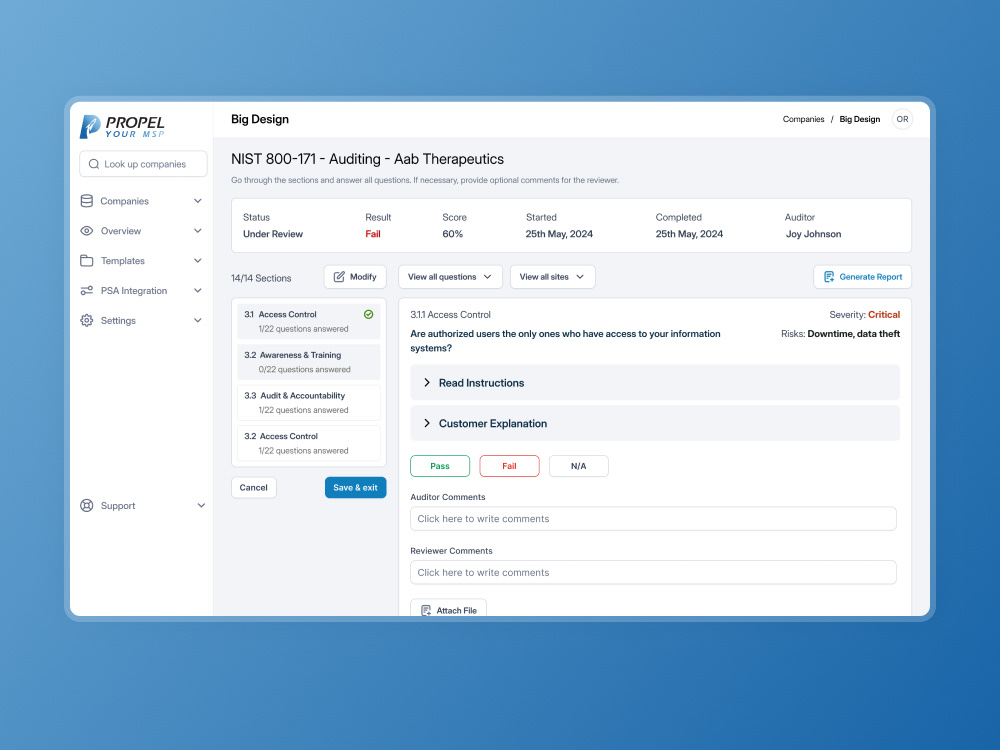This screenshot has width=1000, height=750.
Task: Click Save & exit
Action: coord(355,488)
